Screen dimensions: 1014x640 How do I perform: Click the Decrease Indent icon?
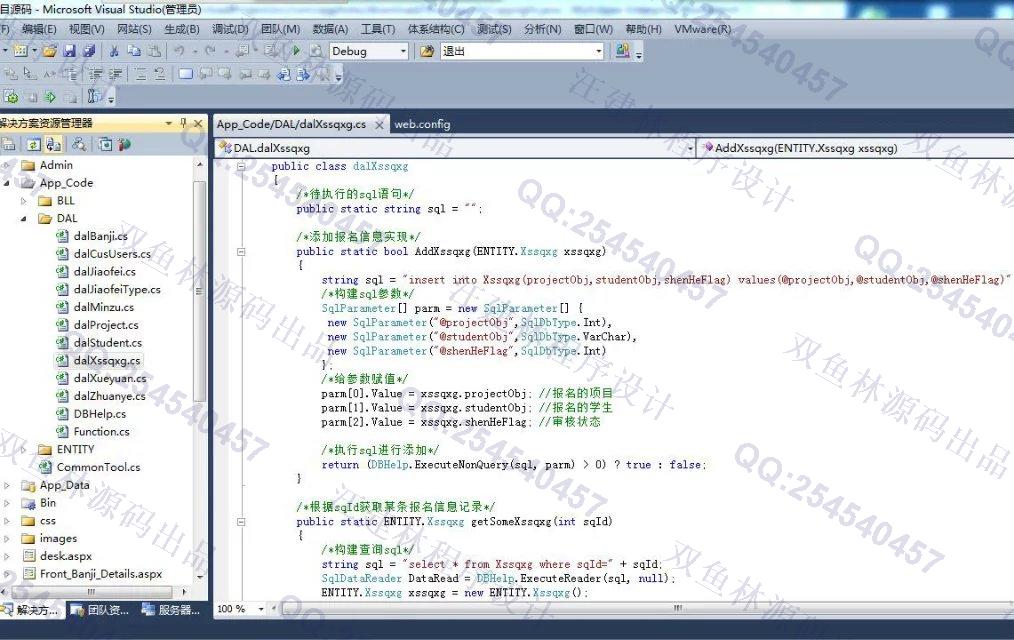coord(95,74)
